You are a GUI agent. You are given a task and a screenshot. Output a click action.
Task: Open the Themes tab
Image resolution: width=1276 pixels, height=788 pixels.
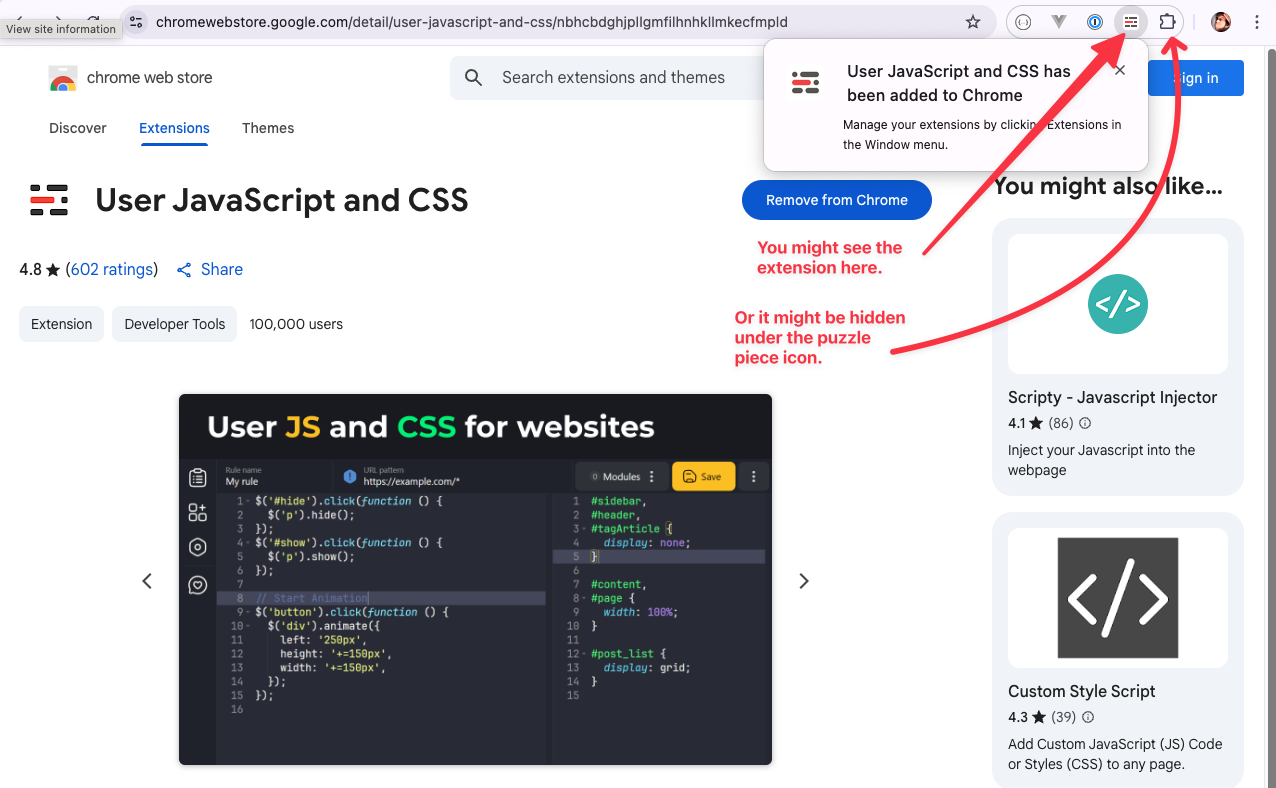[268, 128]
